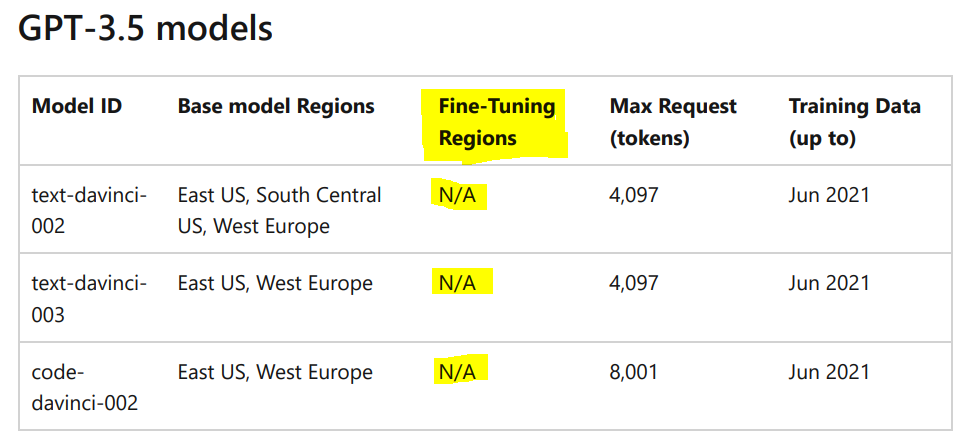Image resolution: width=969 pixels, height=442 pixels.
Task: Click the Model ID column header
Action: tap(77, 106)
